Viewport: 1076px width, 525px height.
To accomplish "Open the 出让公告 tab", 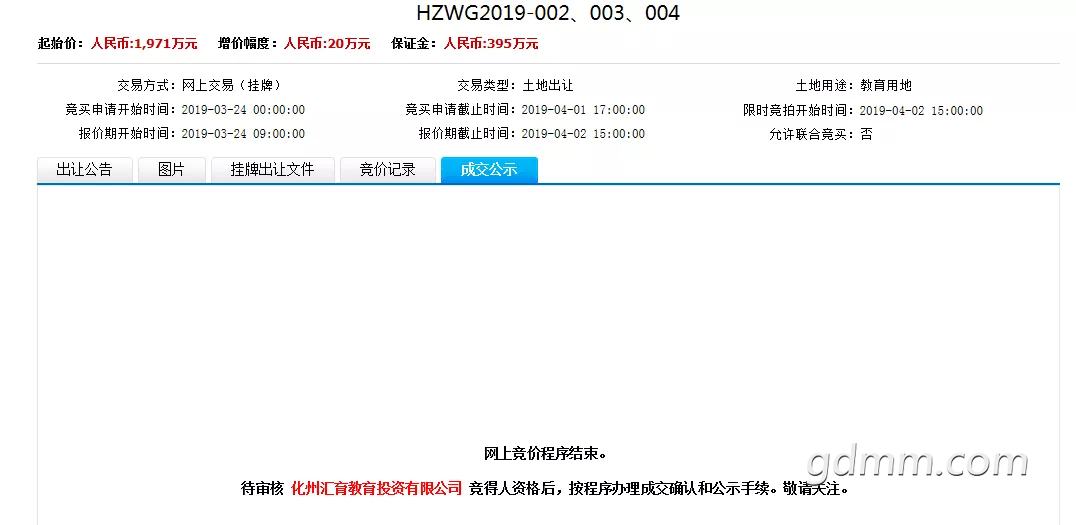I will click(84, 170).
